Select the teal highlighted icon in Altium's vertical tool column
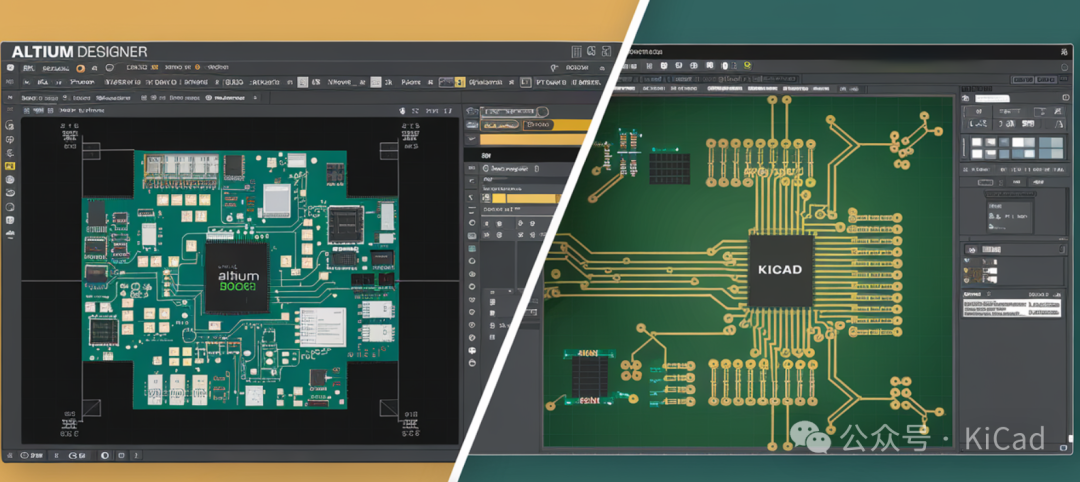The height and width of the screenshot is (482, 1080). [472, 248]
